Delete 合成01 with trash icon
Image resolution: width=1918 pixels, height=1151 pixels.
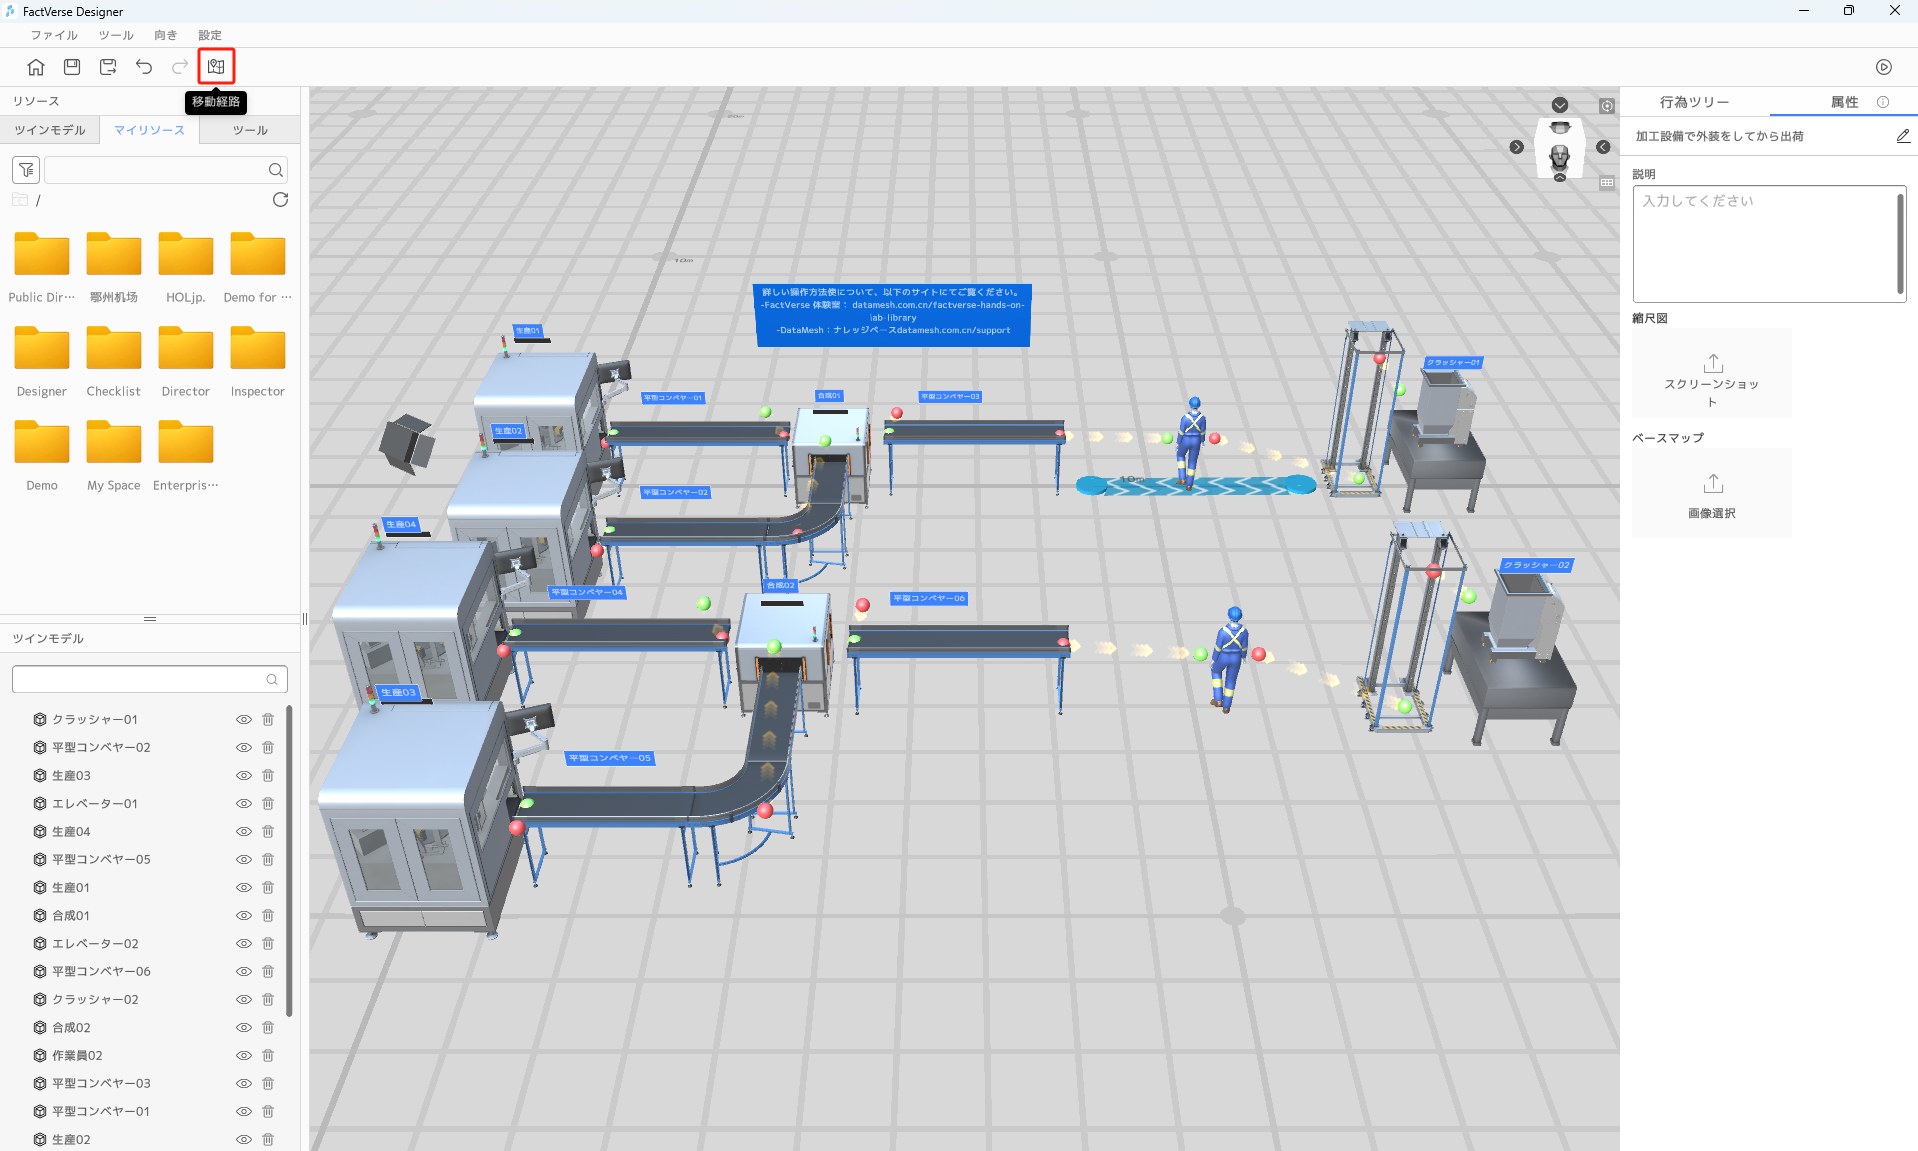(x=268, y=915)
